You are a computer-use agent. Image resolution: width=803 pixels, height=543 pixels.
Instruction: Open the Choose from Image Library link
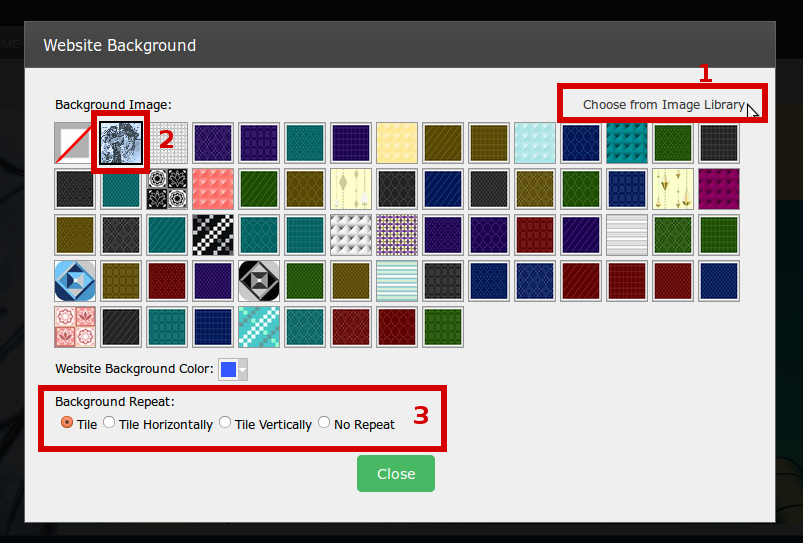tap(663, 104)
